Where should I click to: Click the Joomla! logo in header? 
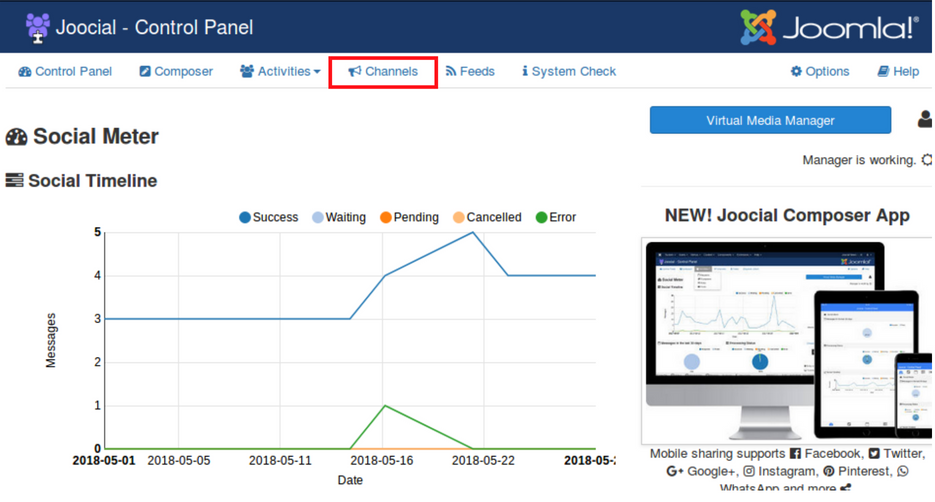pos(829,27)
